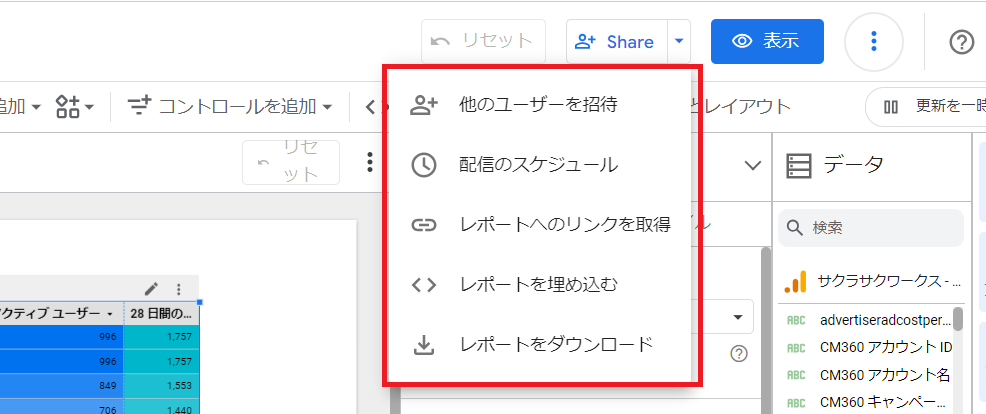Viewport: 986px width, 414px height.
Task: Open the properties panel dropdown box arrow
Action: click(x=738, y=316)
